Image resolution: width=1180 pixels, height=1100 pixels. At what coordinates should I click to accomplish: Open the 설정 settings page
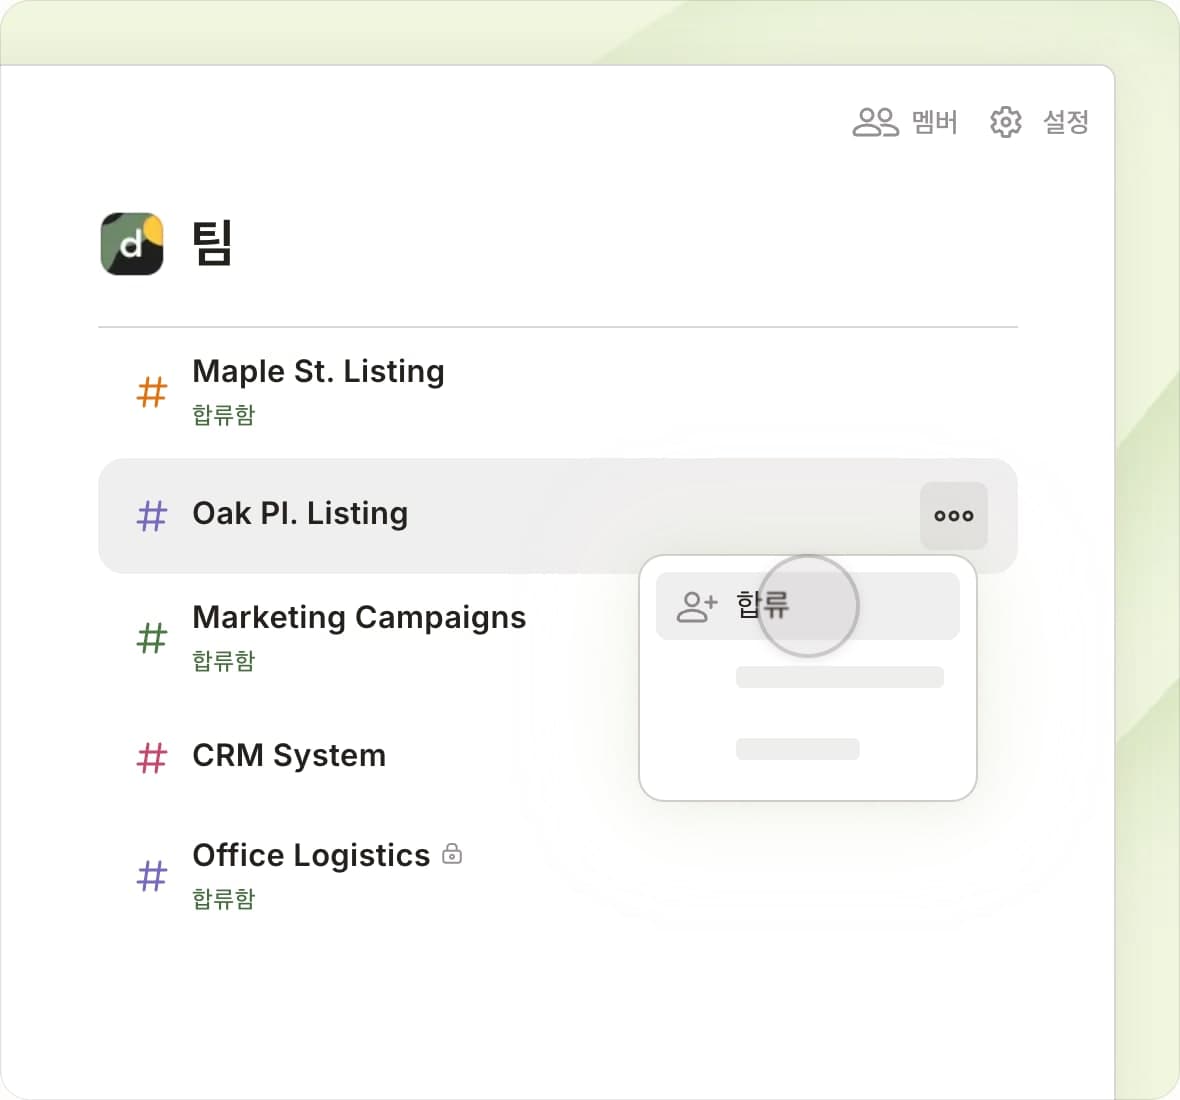[x=1065, y=122]
